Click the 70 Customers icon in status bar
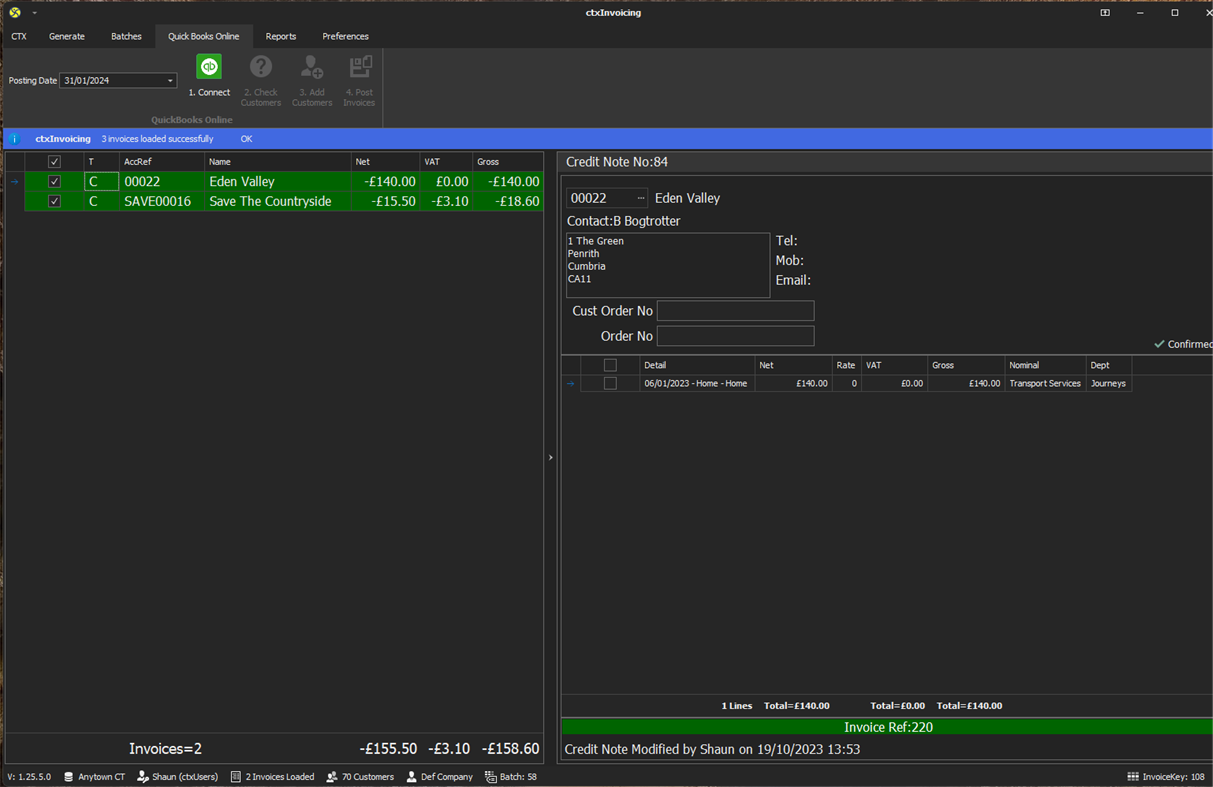Viewport: 1213px width, 787px height. tap(329, 776)
